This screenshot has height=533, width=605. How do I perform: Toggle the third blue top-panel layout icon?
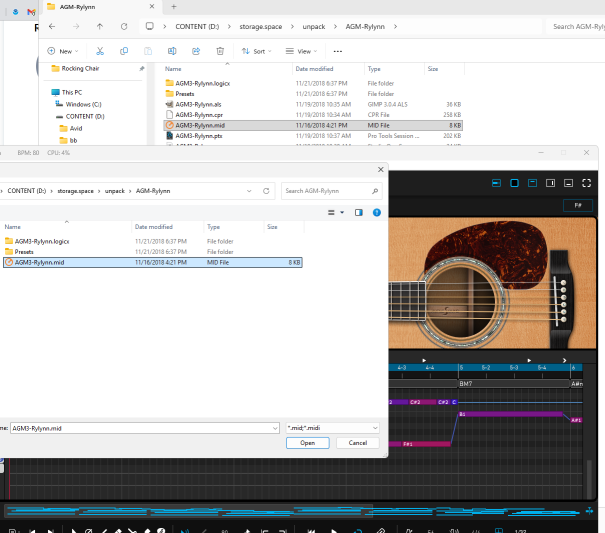click(x=532, y=183)
